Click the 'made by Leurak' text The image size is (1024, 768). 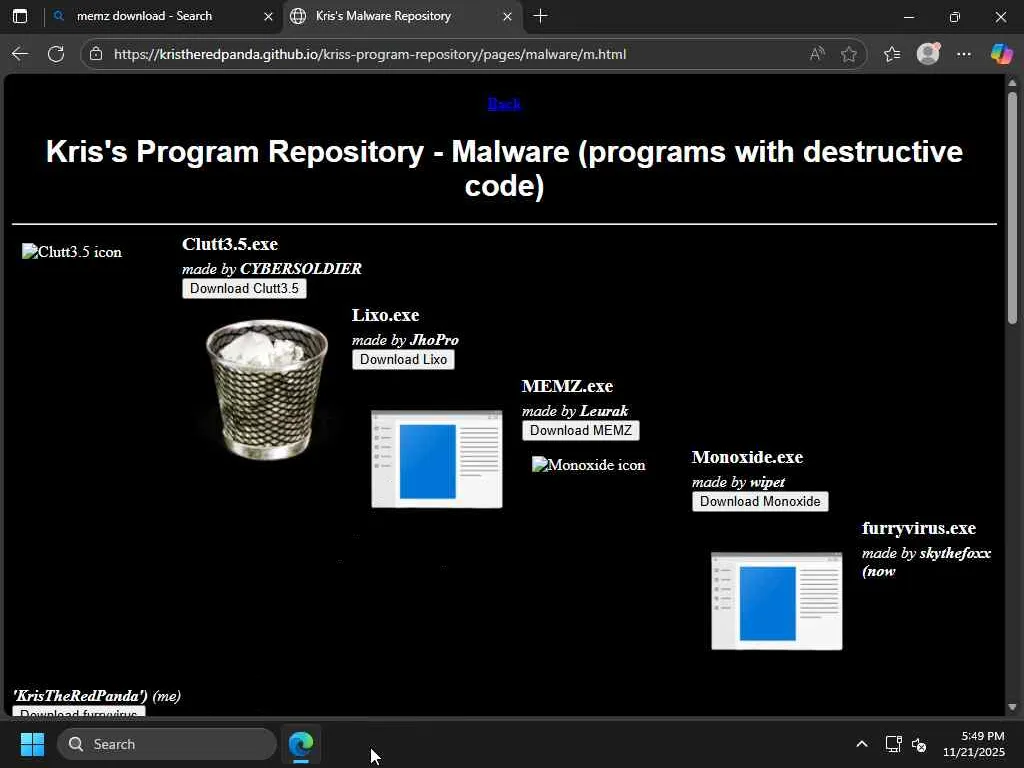coord(575,411)
